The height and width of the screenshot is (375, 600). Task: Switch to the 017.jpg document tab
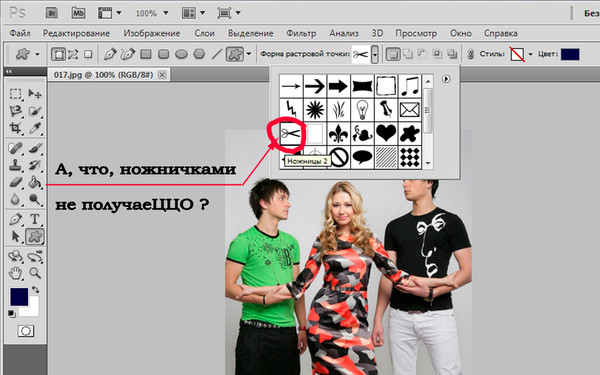pos(103,75)
